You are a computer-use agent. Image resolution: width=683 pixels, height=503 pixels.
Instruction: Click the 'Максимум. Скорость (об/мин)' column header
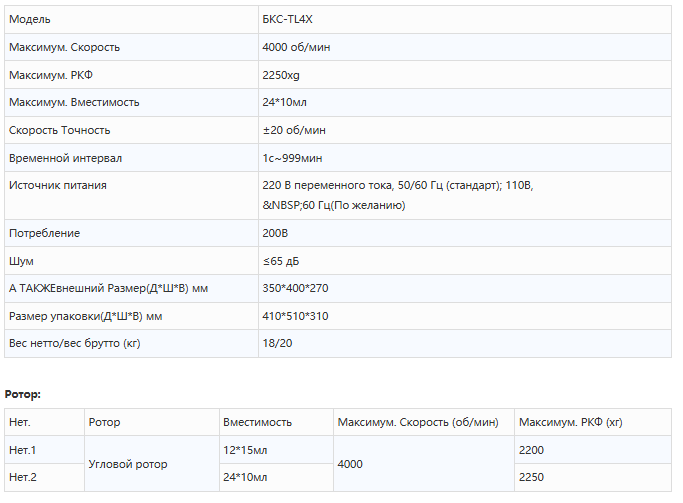click(418, 422)
